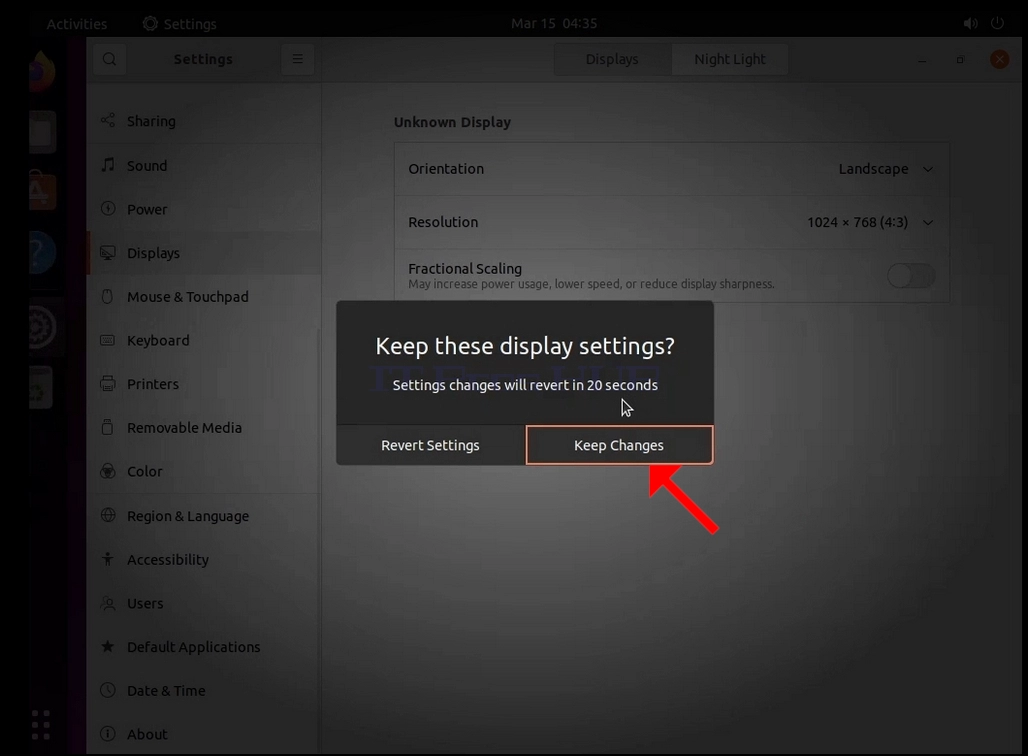Select the Date & Time clock icon

pyautogui.click(x=108, y=690)
